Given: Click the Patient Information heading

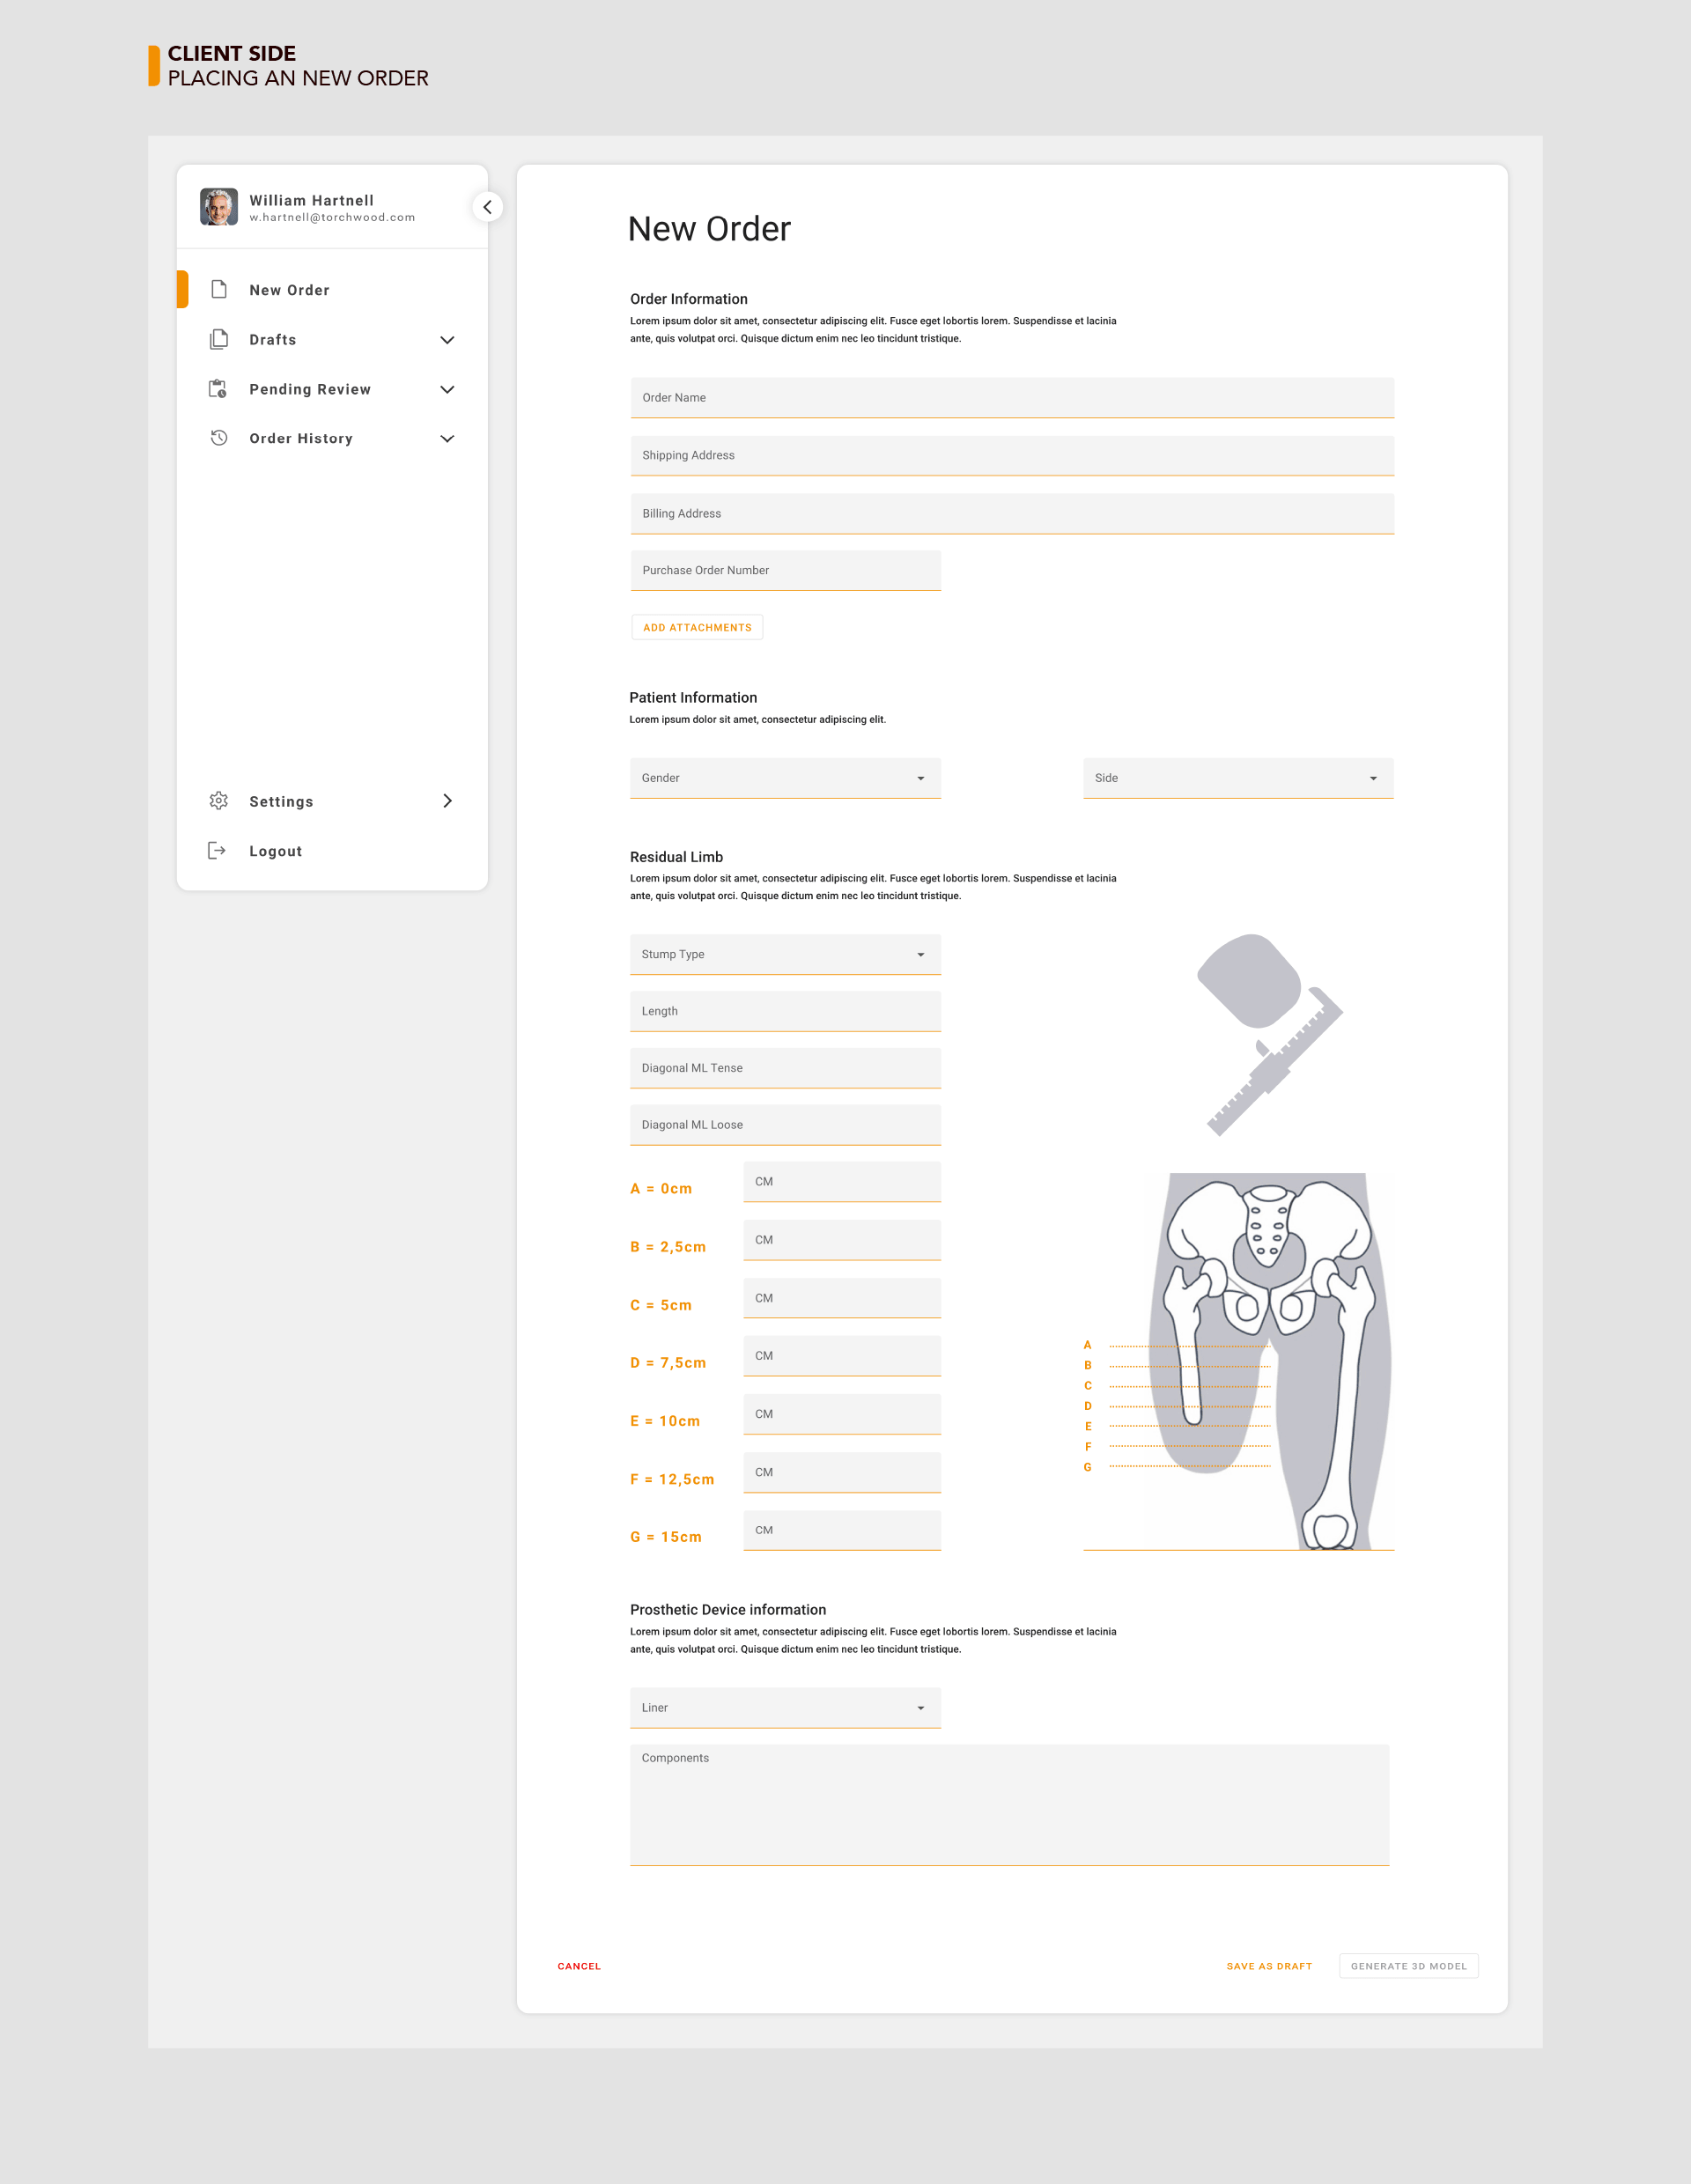Looking at the screenshot, I should tap(693, 697).
